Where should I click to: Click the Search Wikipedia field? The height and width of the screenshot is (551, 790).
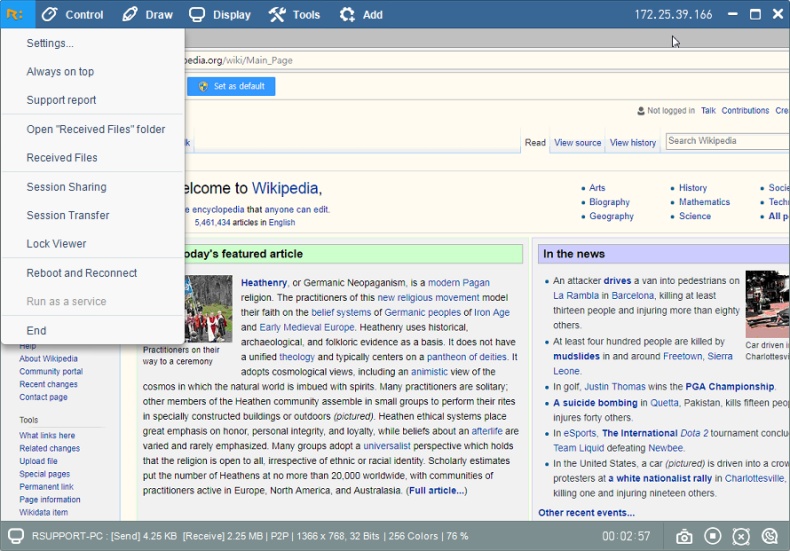[728, 141]
